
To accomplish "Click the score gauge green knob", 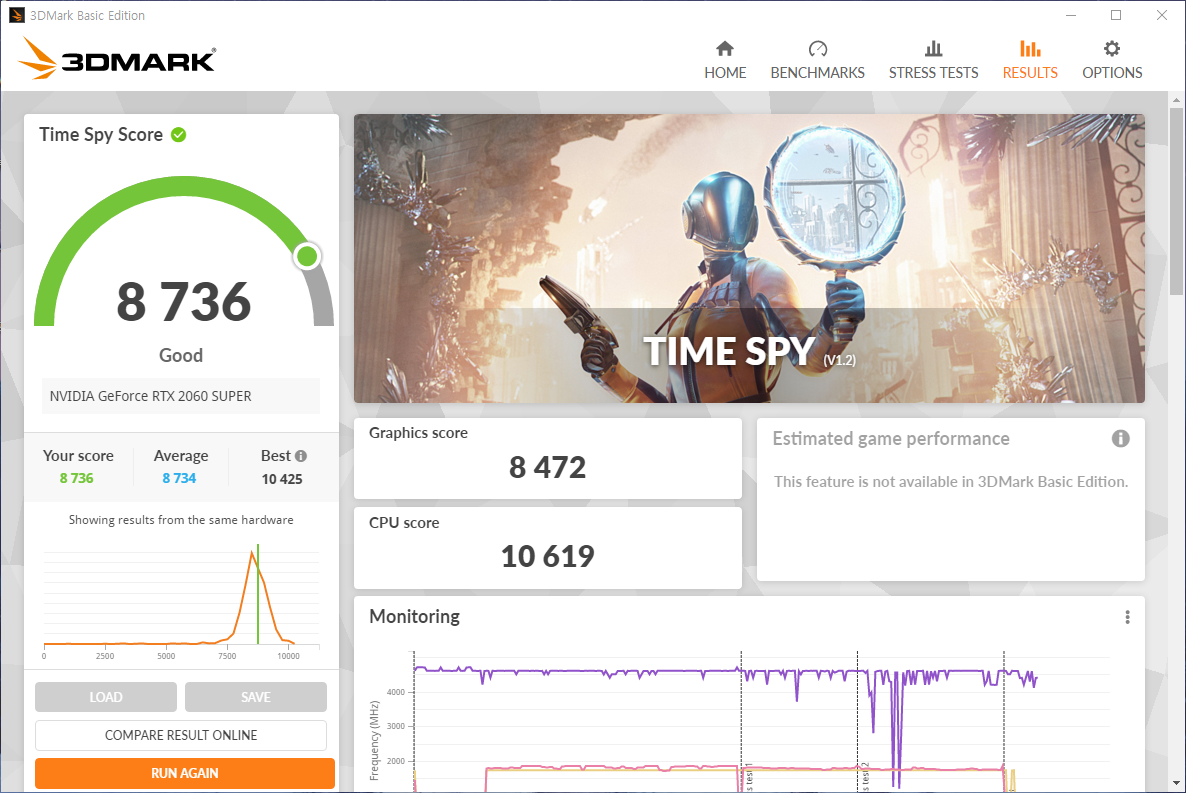I will 307,257.
